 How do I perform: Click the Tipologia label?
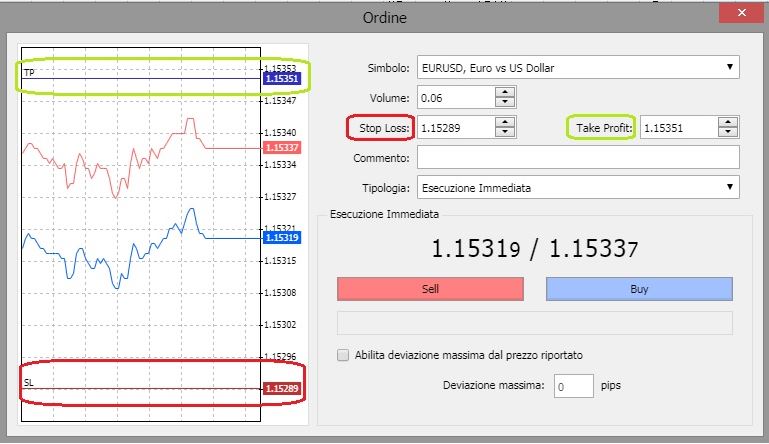tap(386, 188)
